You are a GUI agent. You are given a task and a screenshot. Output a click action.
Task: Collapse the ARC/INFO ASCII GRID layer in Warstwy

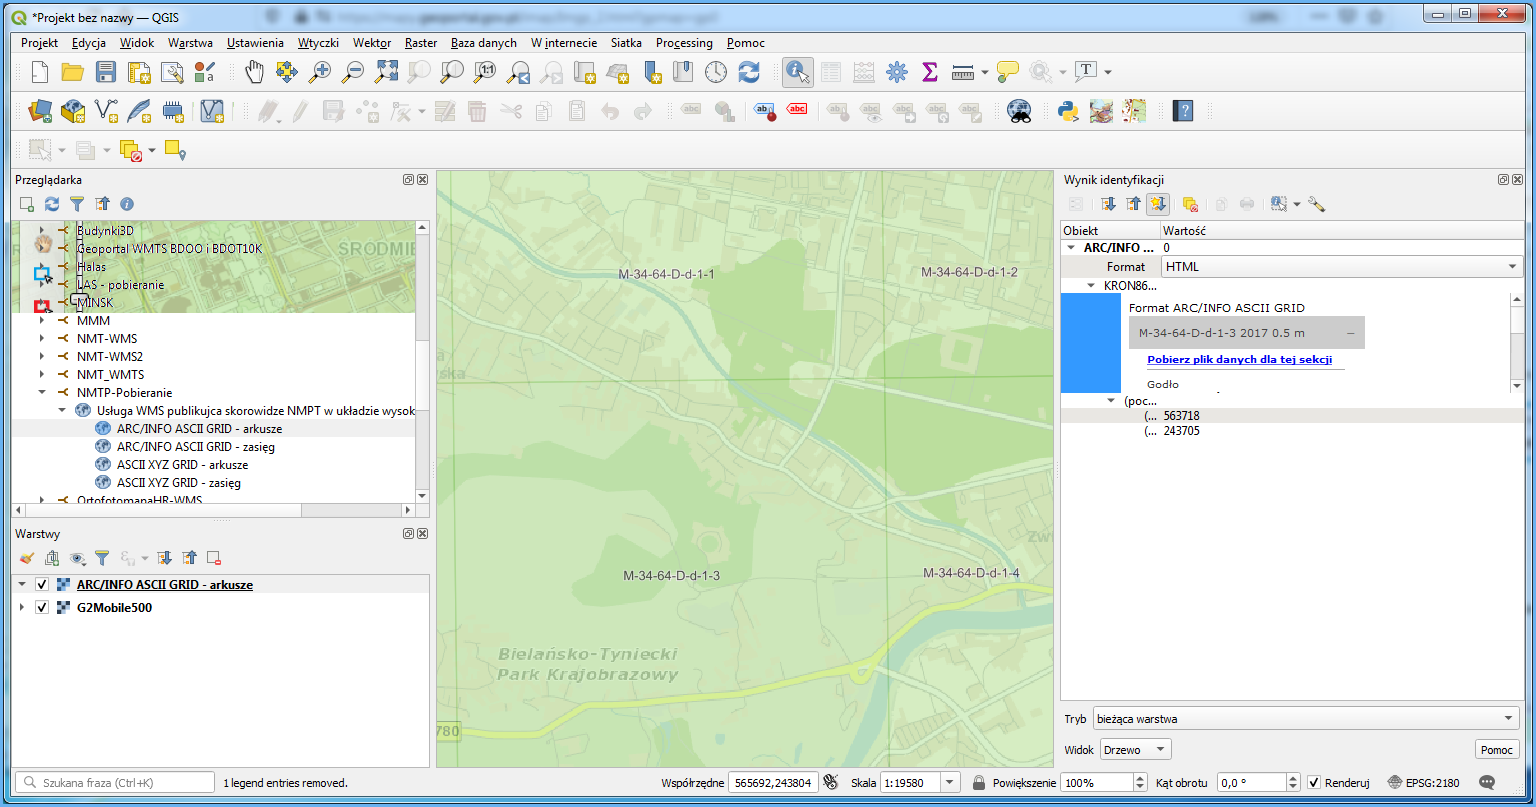(x=22, y=585)
